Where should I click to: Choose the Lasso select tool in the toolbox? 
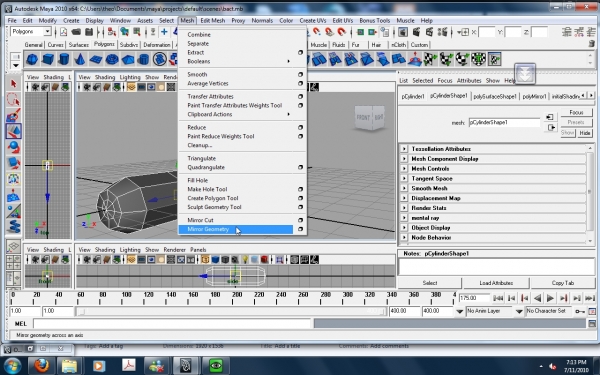point(14,100)
